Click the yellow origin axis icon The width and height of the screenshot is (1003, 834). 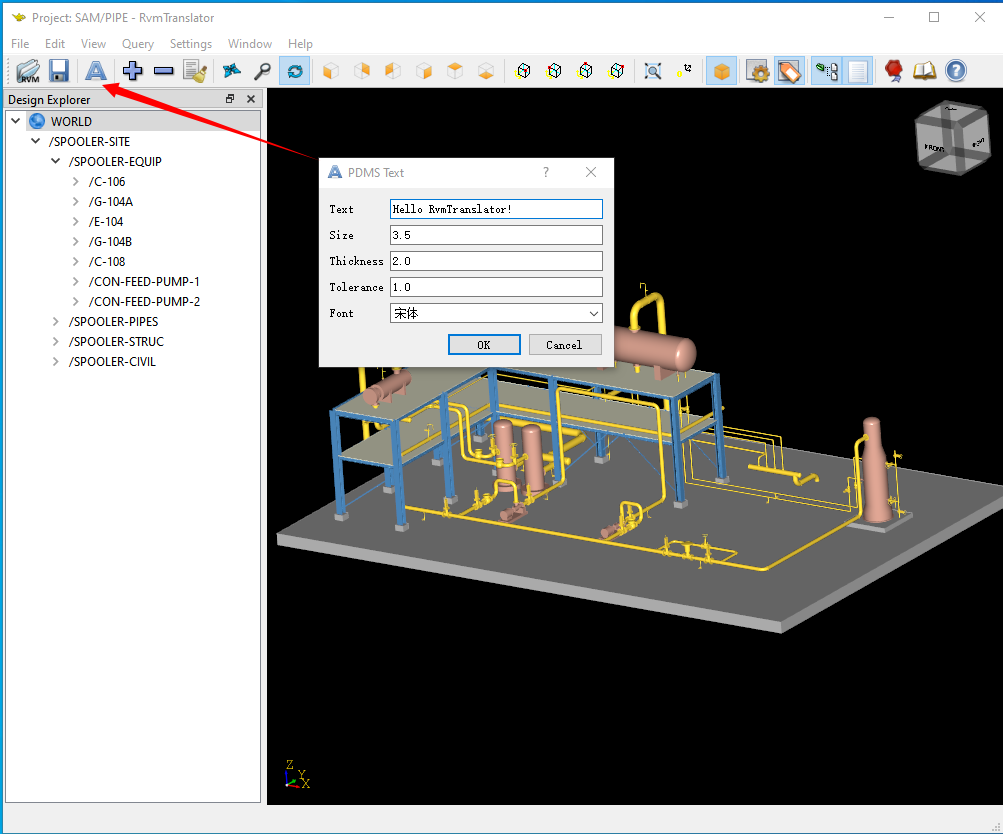pos(684,71)
